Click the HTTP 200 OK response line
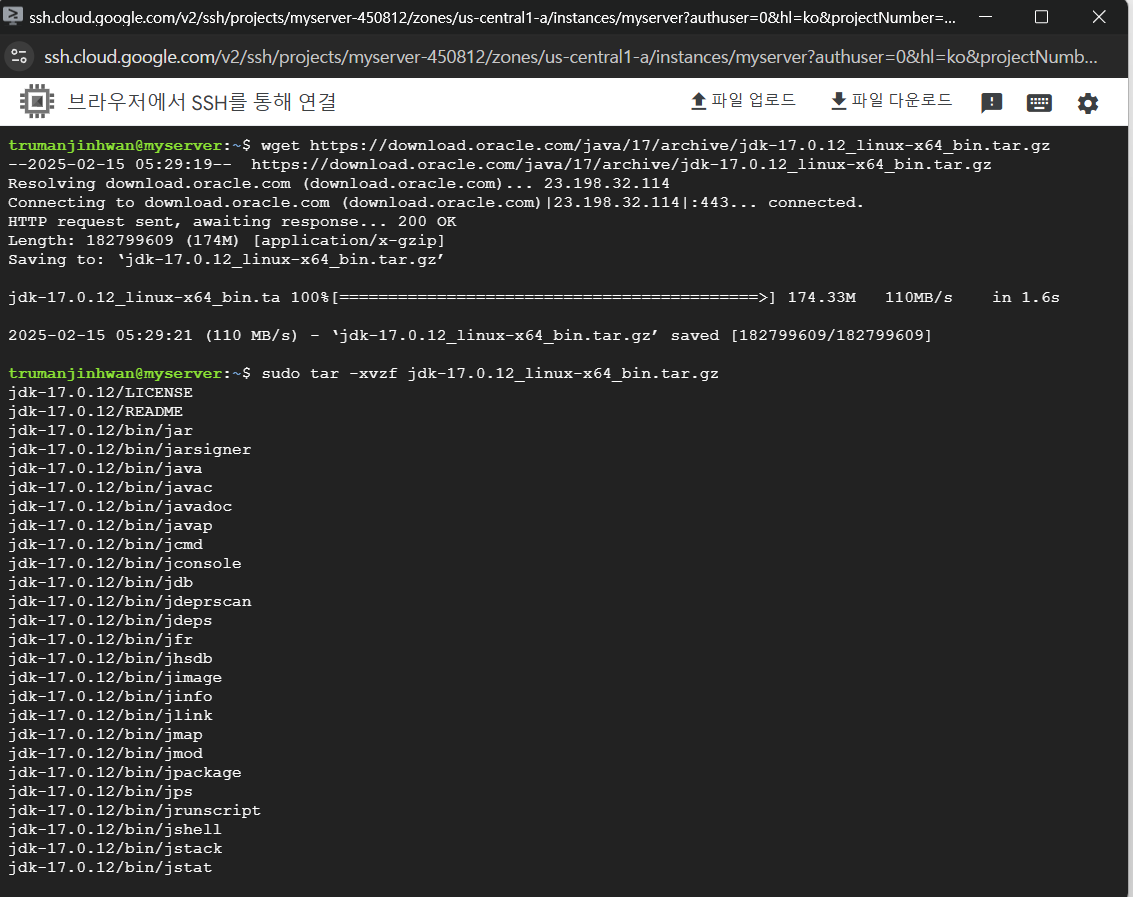 coord(232,222)
